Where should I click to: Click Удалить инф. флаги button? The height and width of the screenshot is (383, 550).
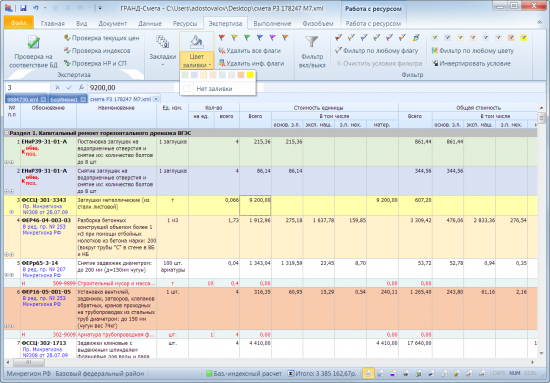pyautogui.click(x=251, y=63)
